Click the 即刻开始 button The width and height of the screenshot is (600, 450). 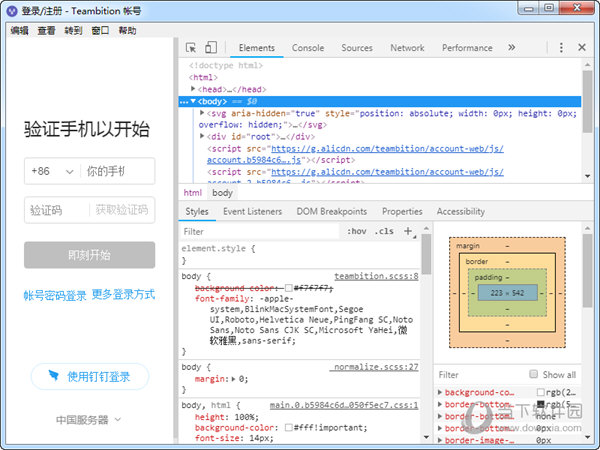click(90, 255)
